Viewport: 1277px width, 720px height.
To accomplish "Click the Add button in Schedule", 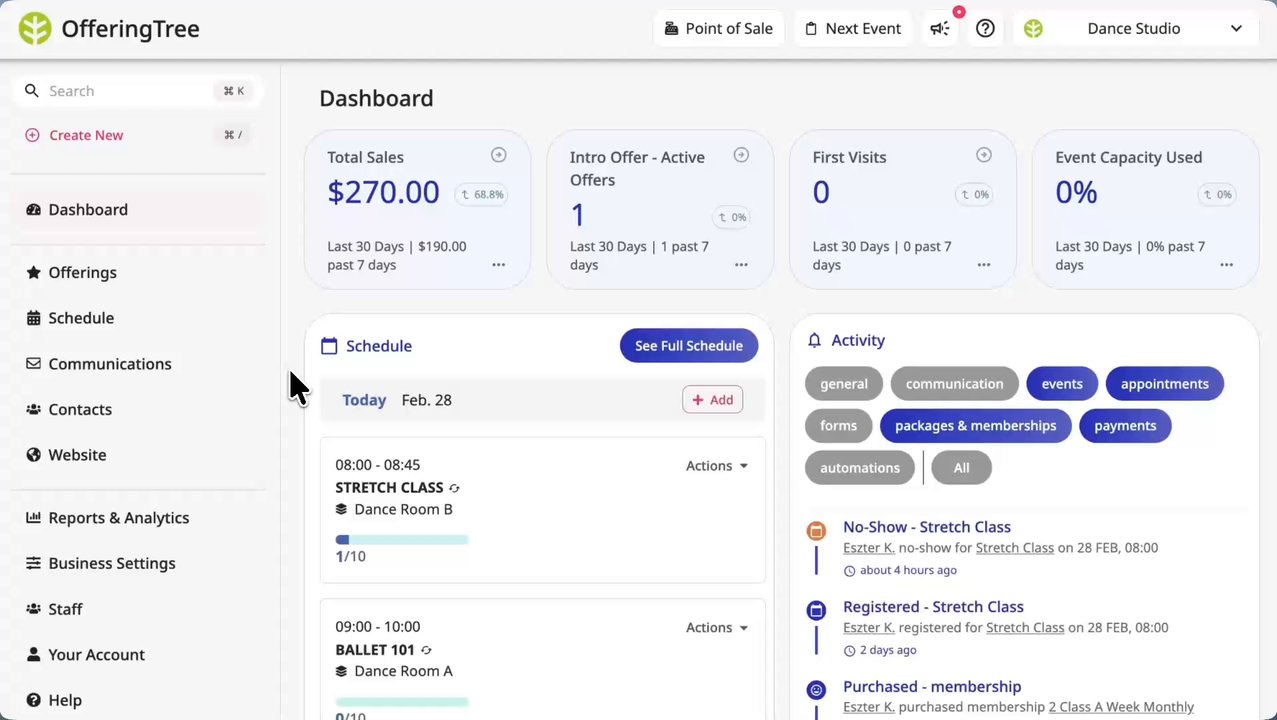I will tap(712, 400).
